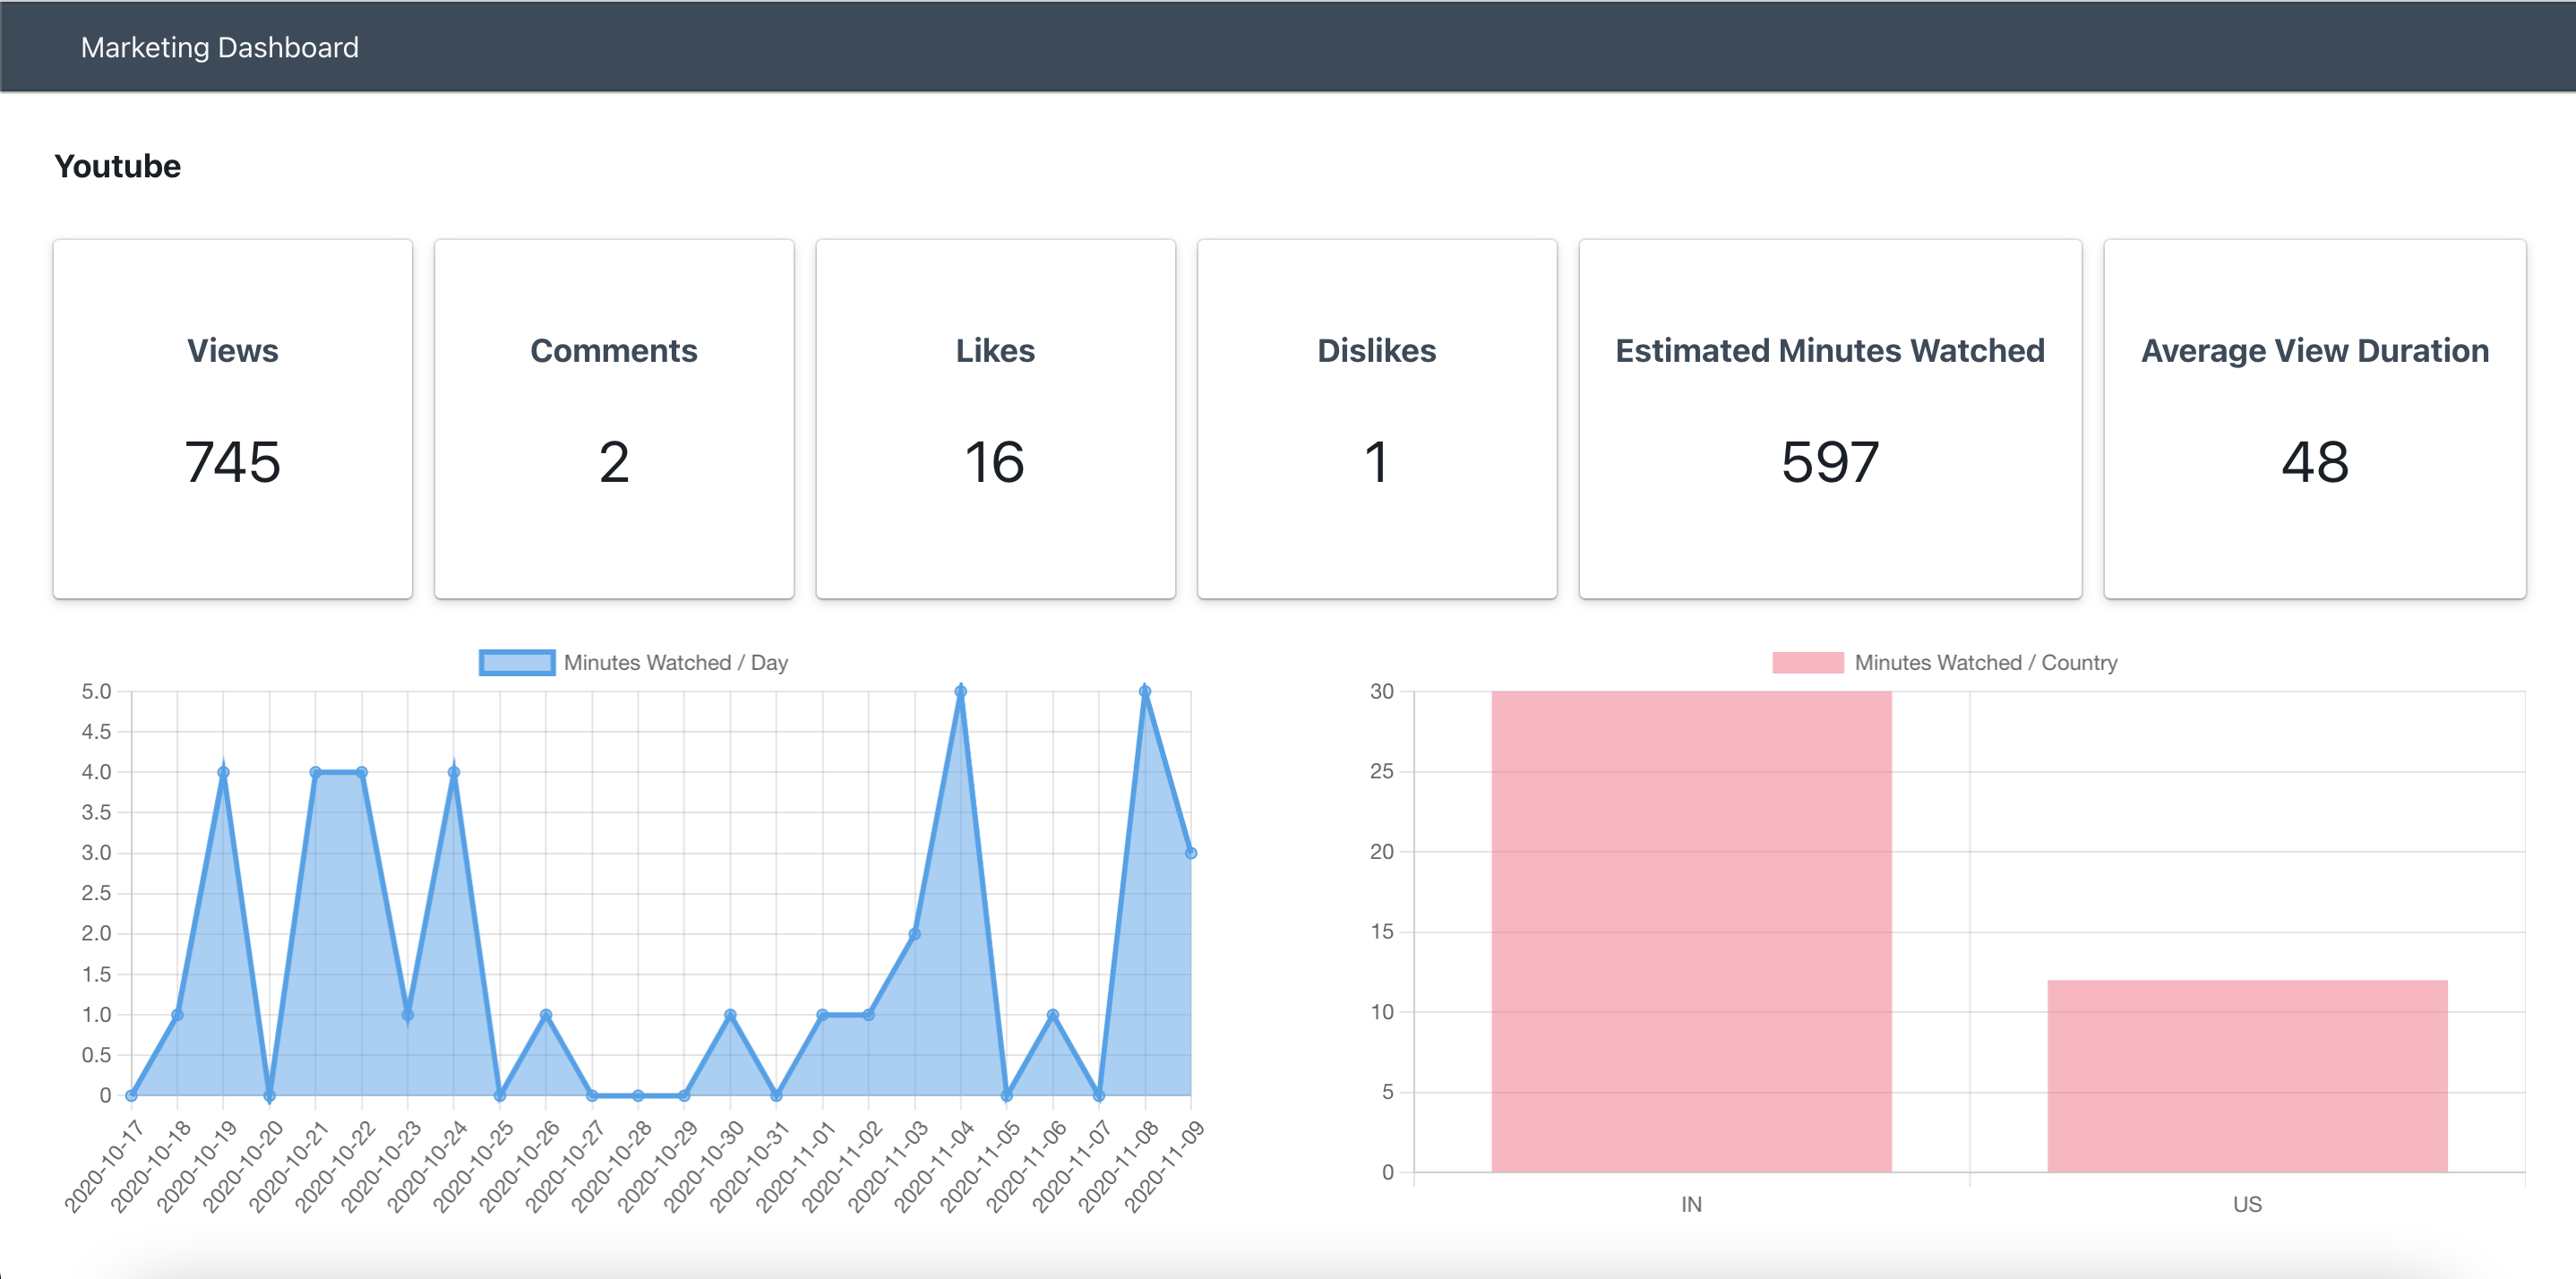This screenshot has width=2576, height=1279.
Task: Click the Youtube section heading
Action: point(117,166)
